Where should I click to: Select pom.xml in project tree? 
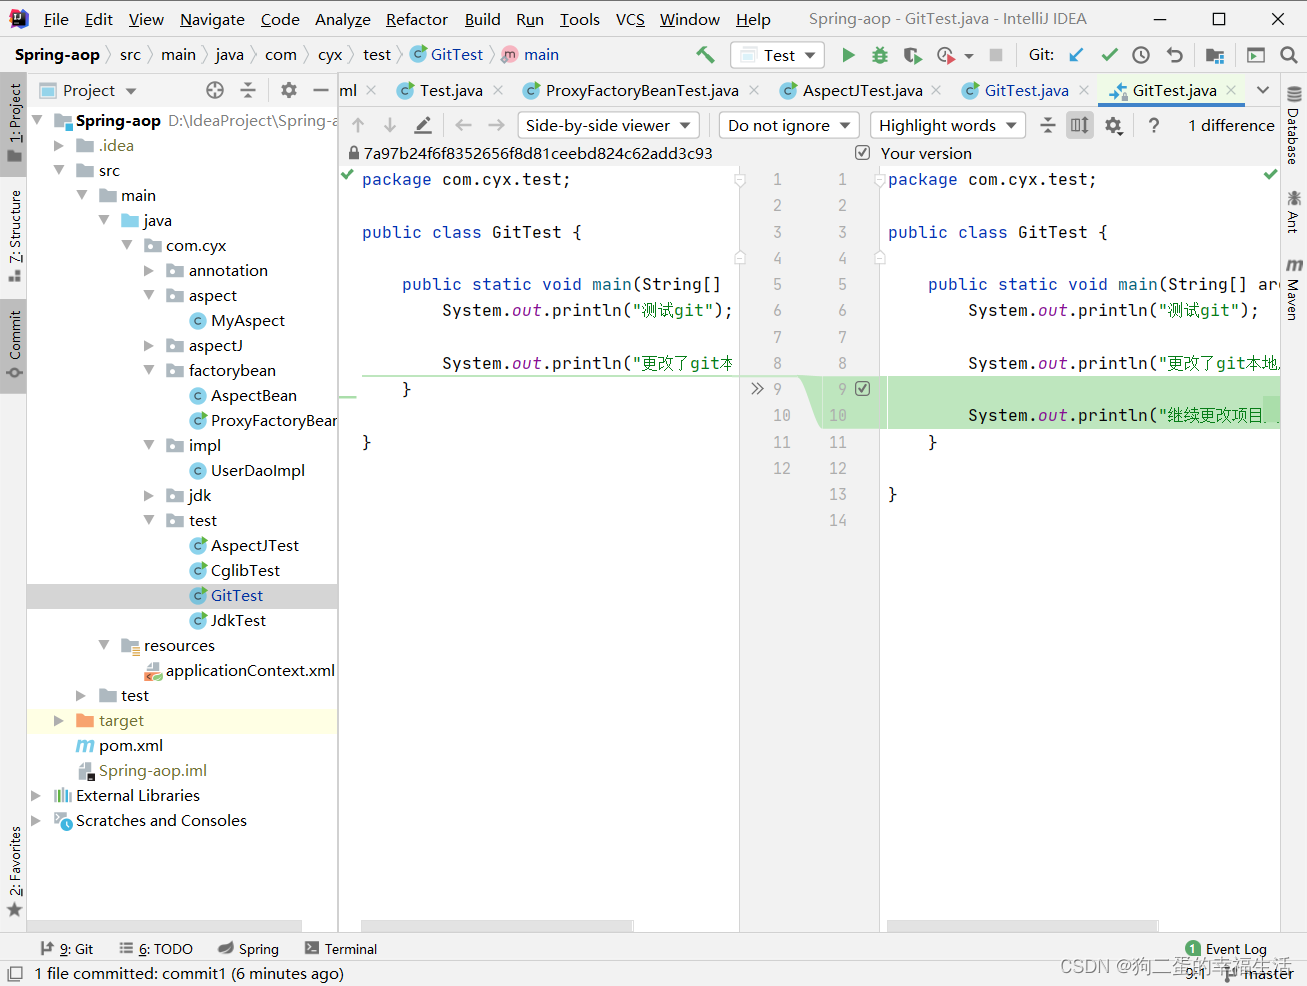pyautogui.click(x=131, y=746)
